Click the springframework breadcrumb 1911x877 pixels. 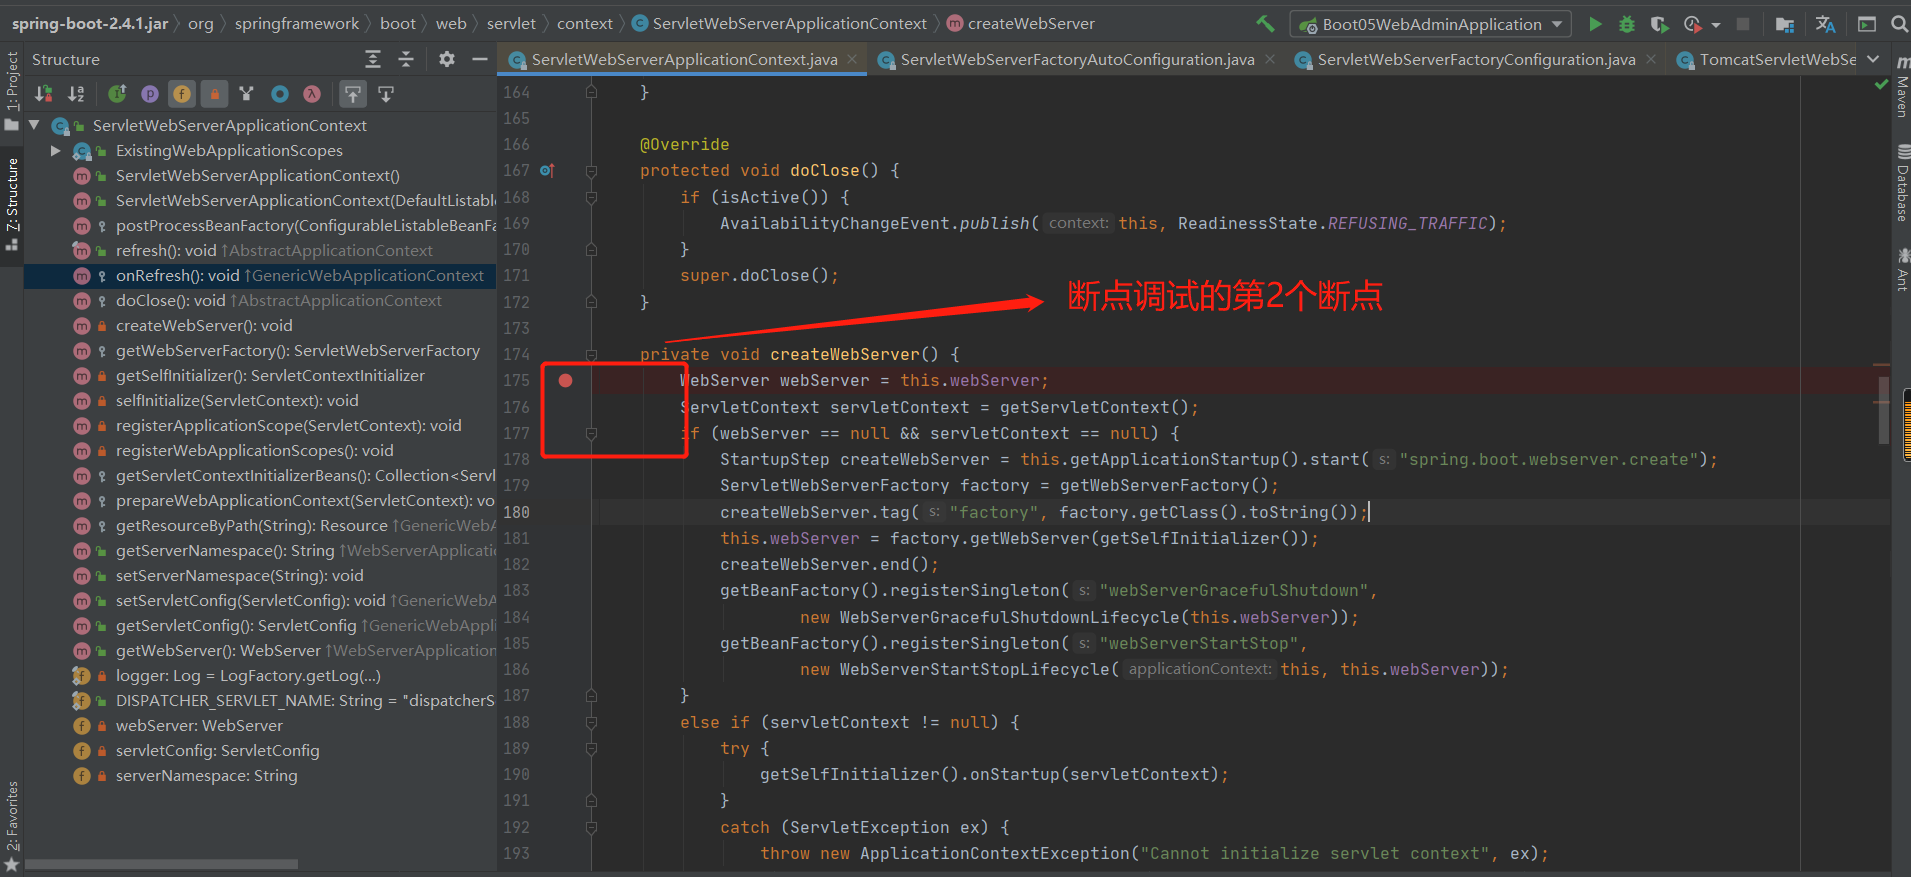click(296, 23)
